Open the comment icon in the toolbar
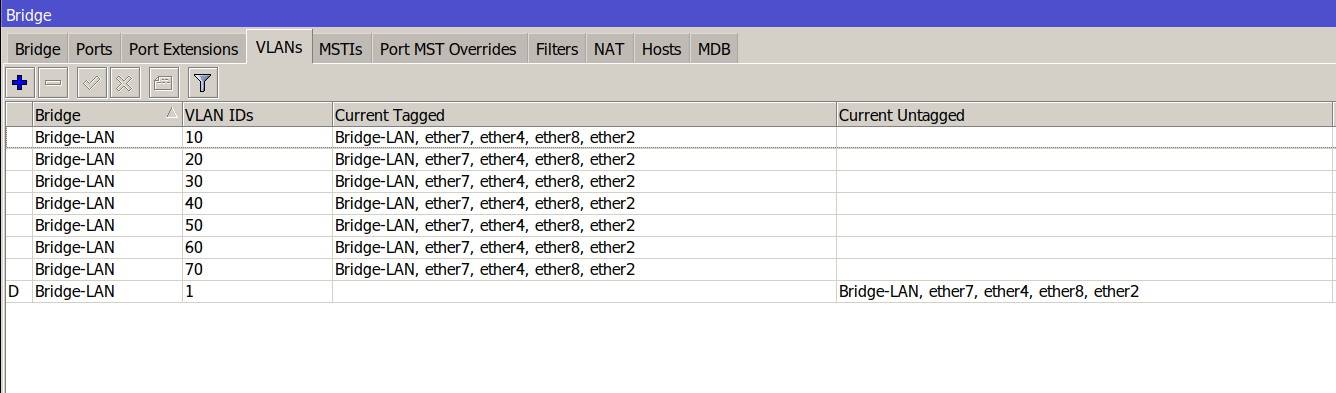 tap(162, 82)
